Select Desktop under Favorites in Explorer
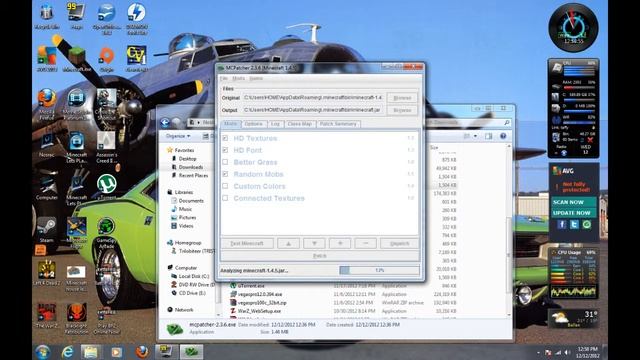The width and height of the screenshot is (640, 360). pos(187,159)
